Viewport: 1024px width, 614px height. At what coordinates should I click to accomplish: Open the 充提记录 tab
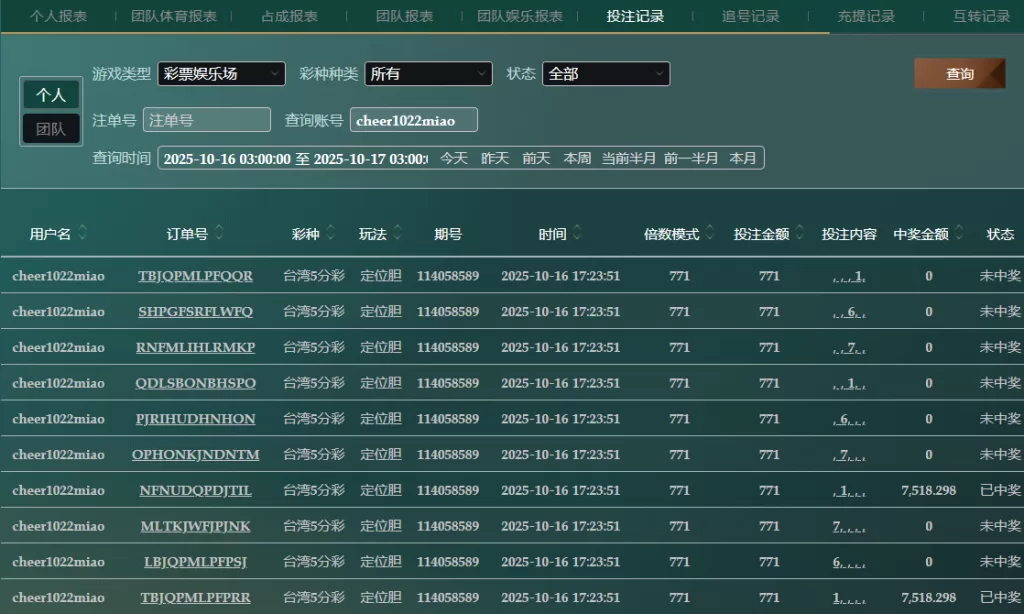866,16
